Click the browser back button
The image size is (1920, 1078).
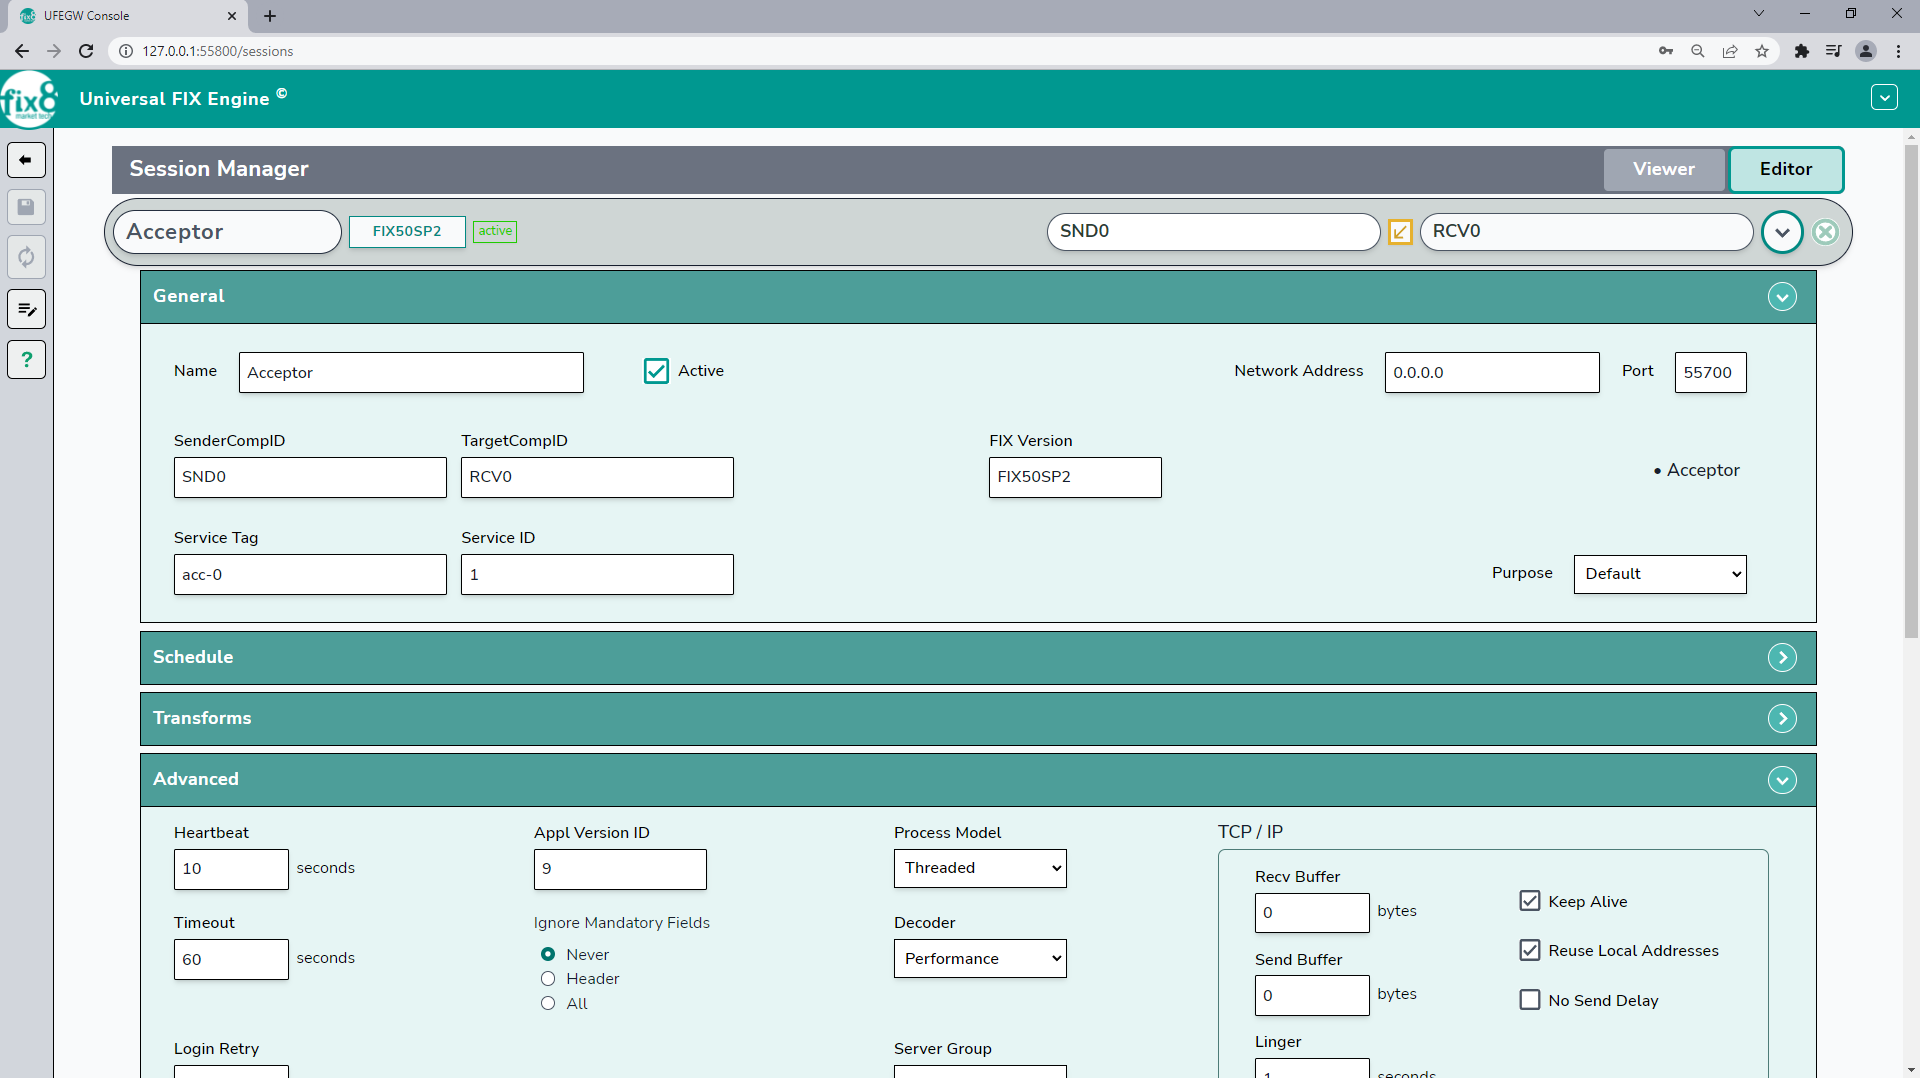click(22, 51)
